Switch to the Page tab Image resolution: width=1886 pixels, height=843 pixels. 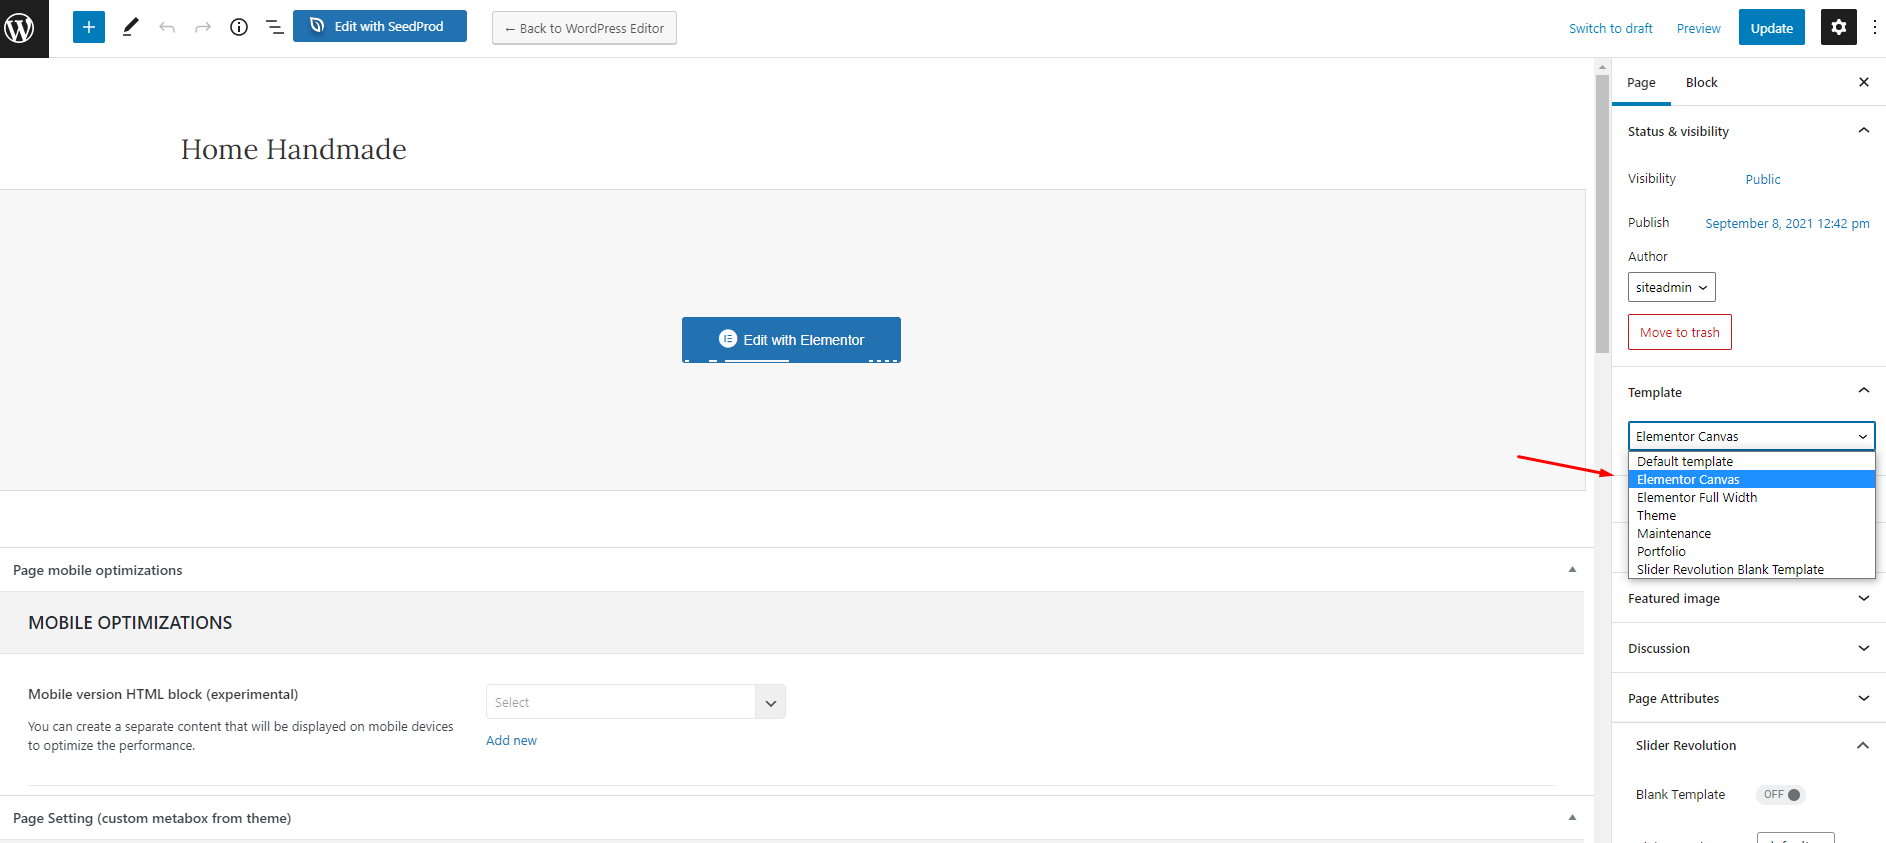pos(1641,82)
